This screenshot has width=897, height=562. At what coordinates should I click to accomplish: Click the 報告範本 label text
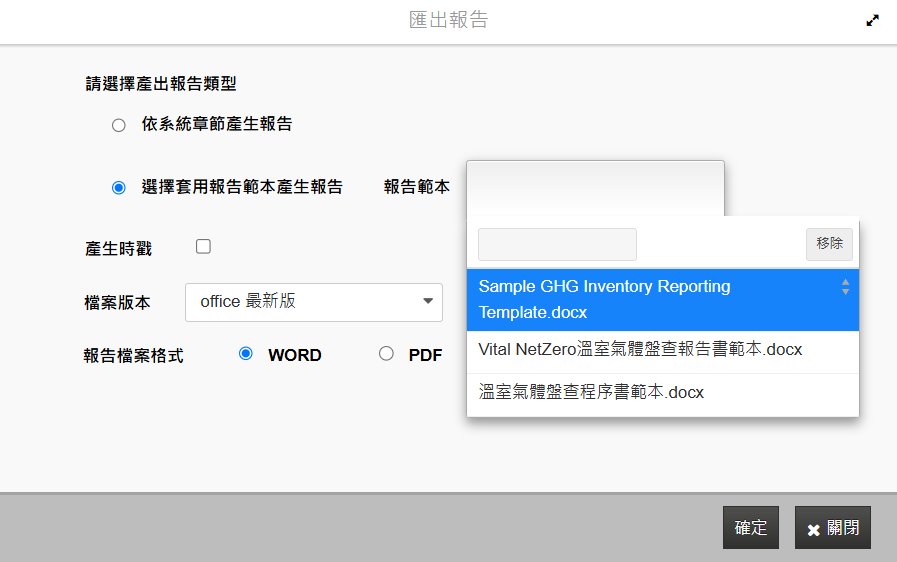coord(416,187)
